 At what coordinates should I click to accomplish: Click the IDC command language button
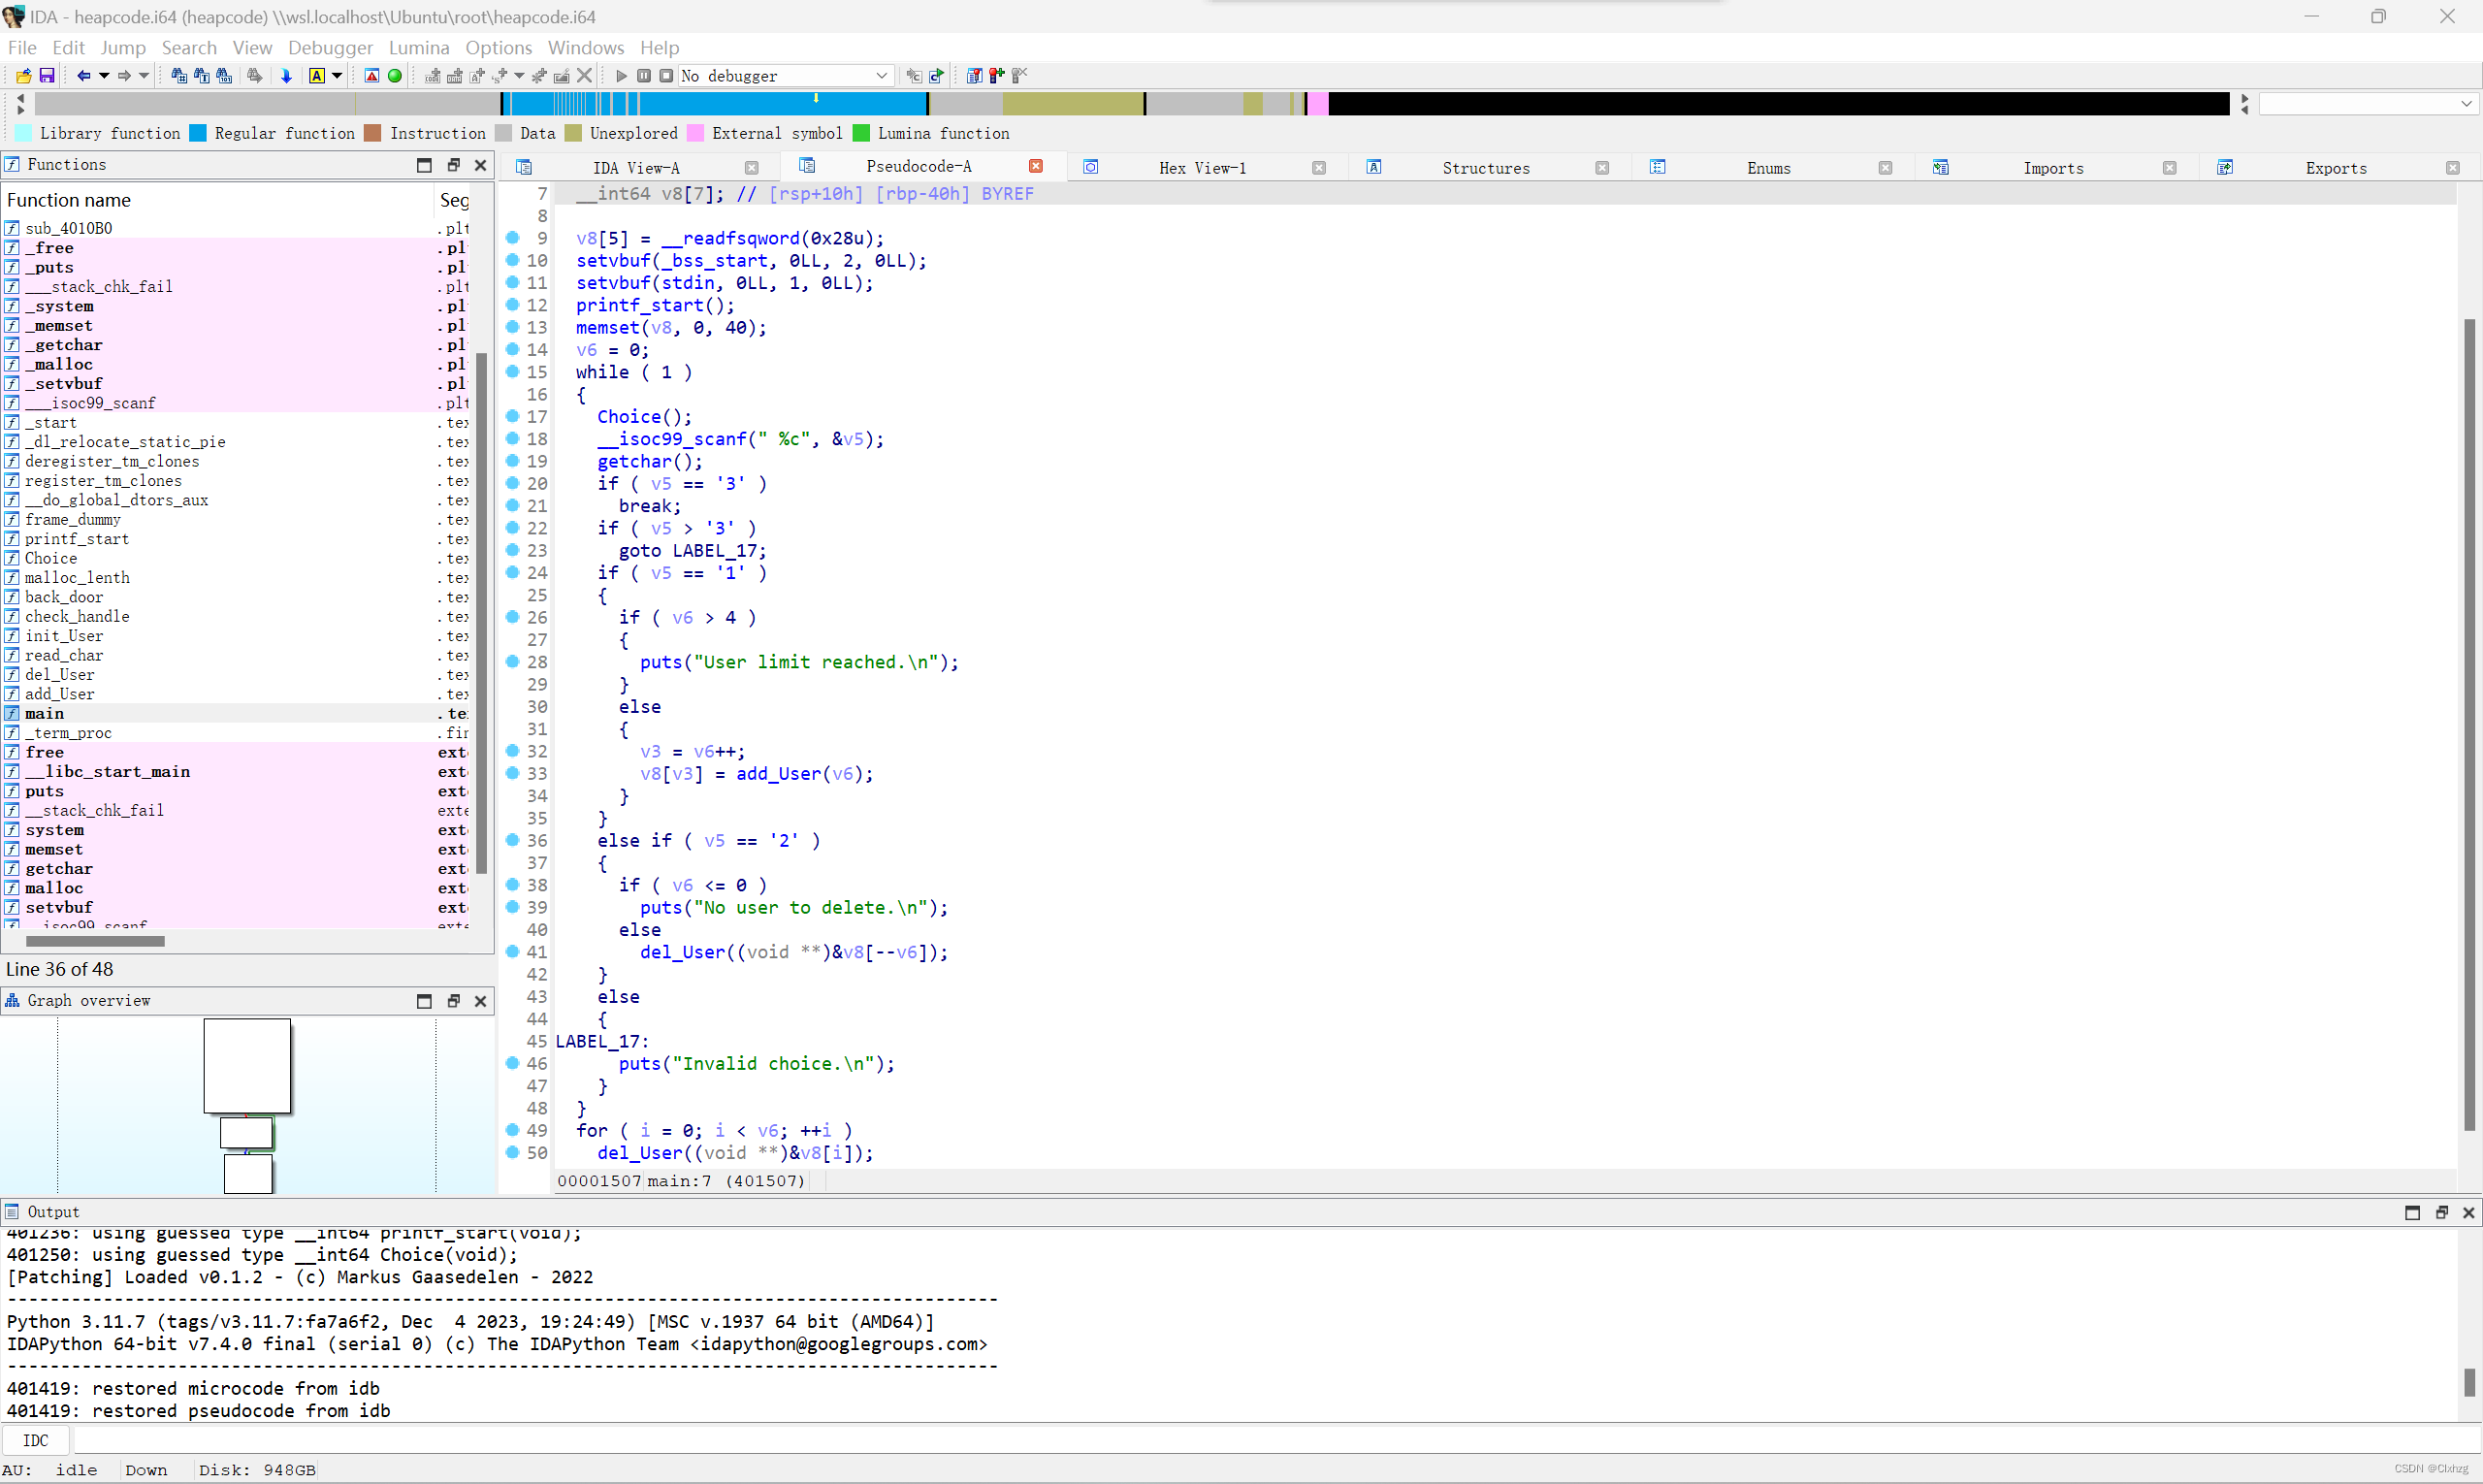click(36, 1440)
